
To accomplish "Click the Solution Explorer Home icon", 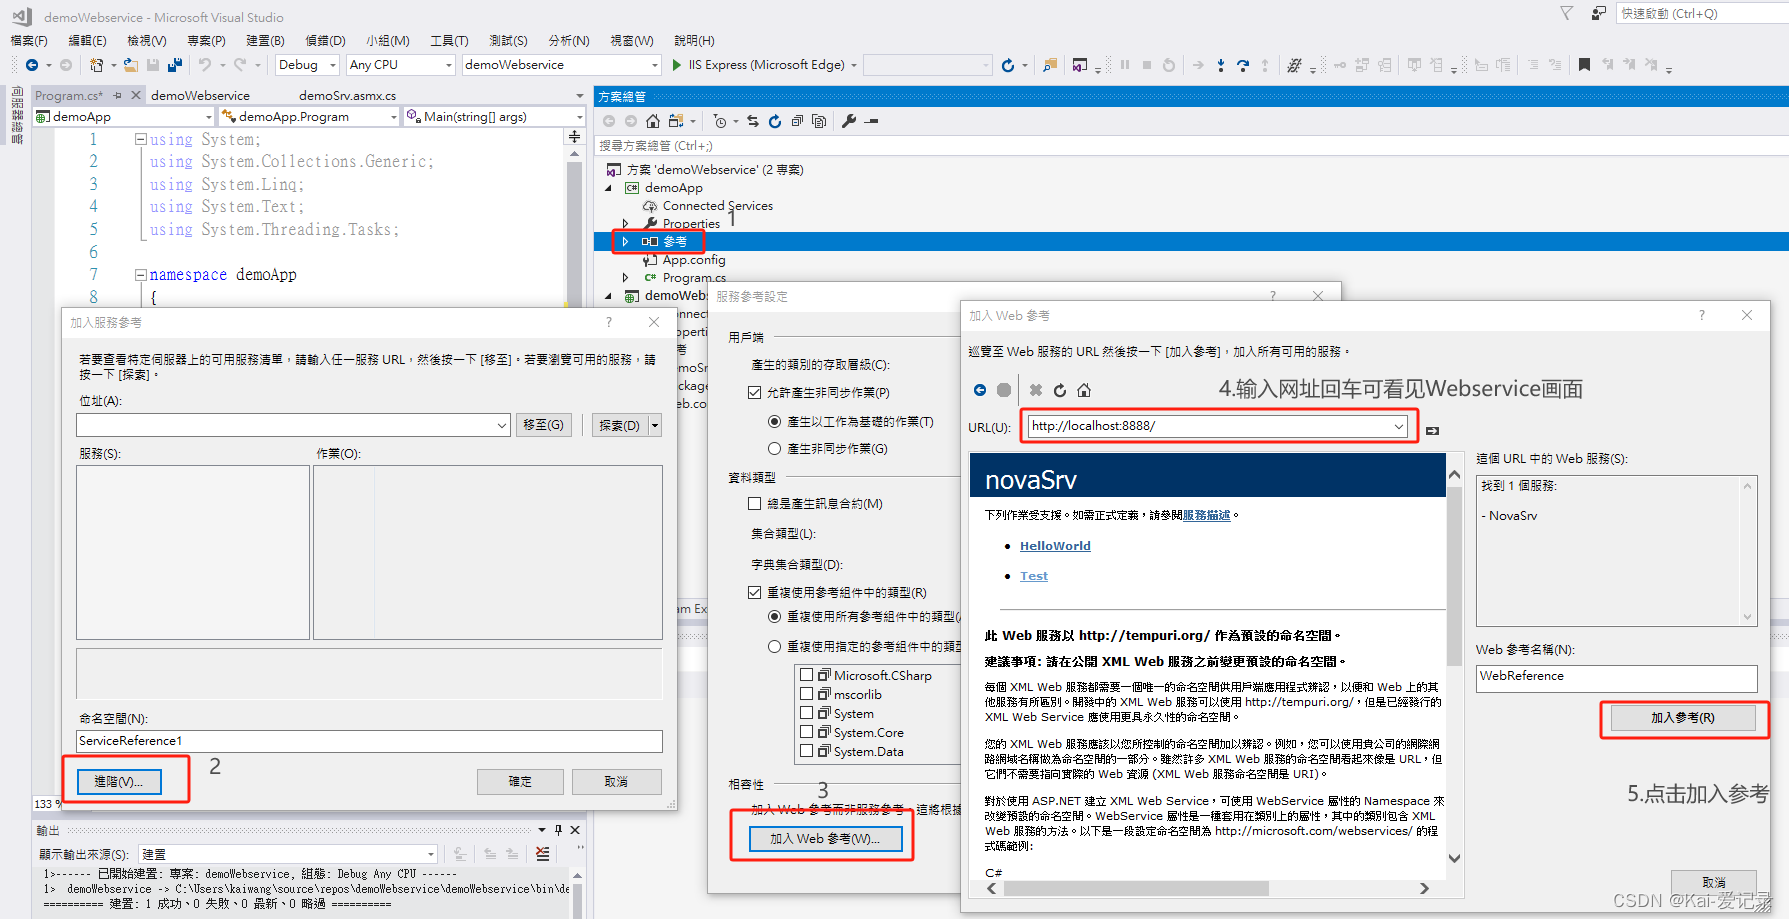I will [x=653, y=121].
